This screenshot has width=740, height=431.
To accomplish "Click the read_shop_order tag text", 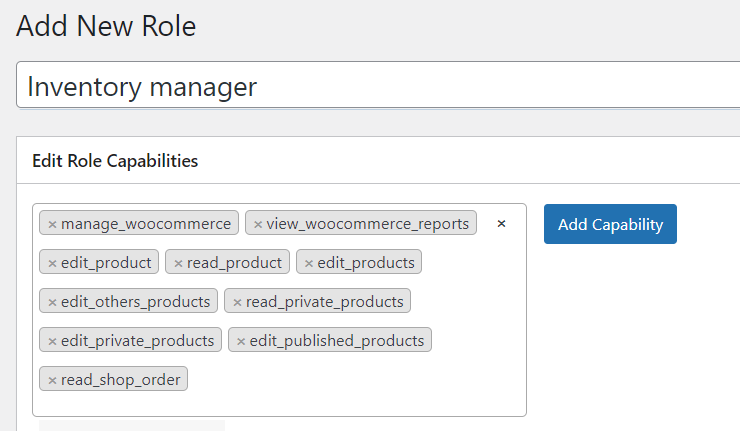I will [121, 379].
